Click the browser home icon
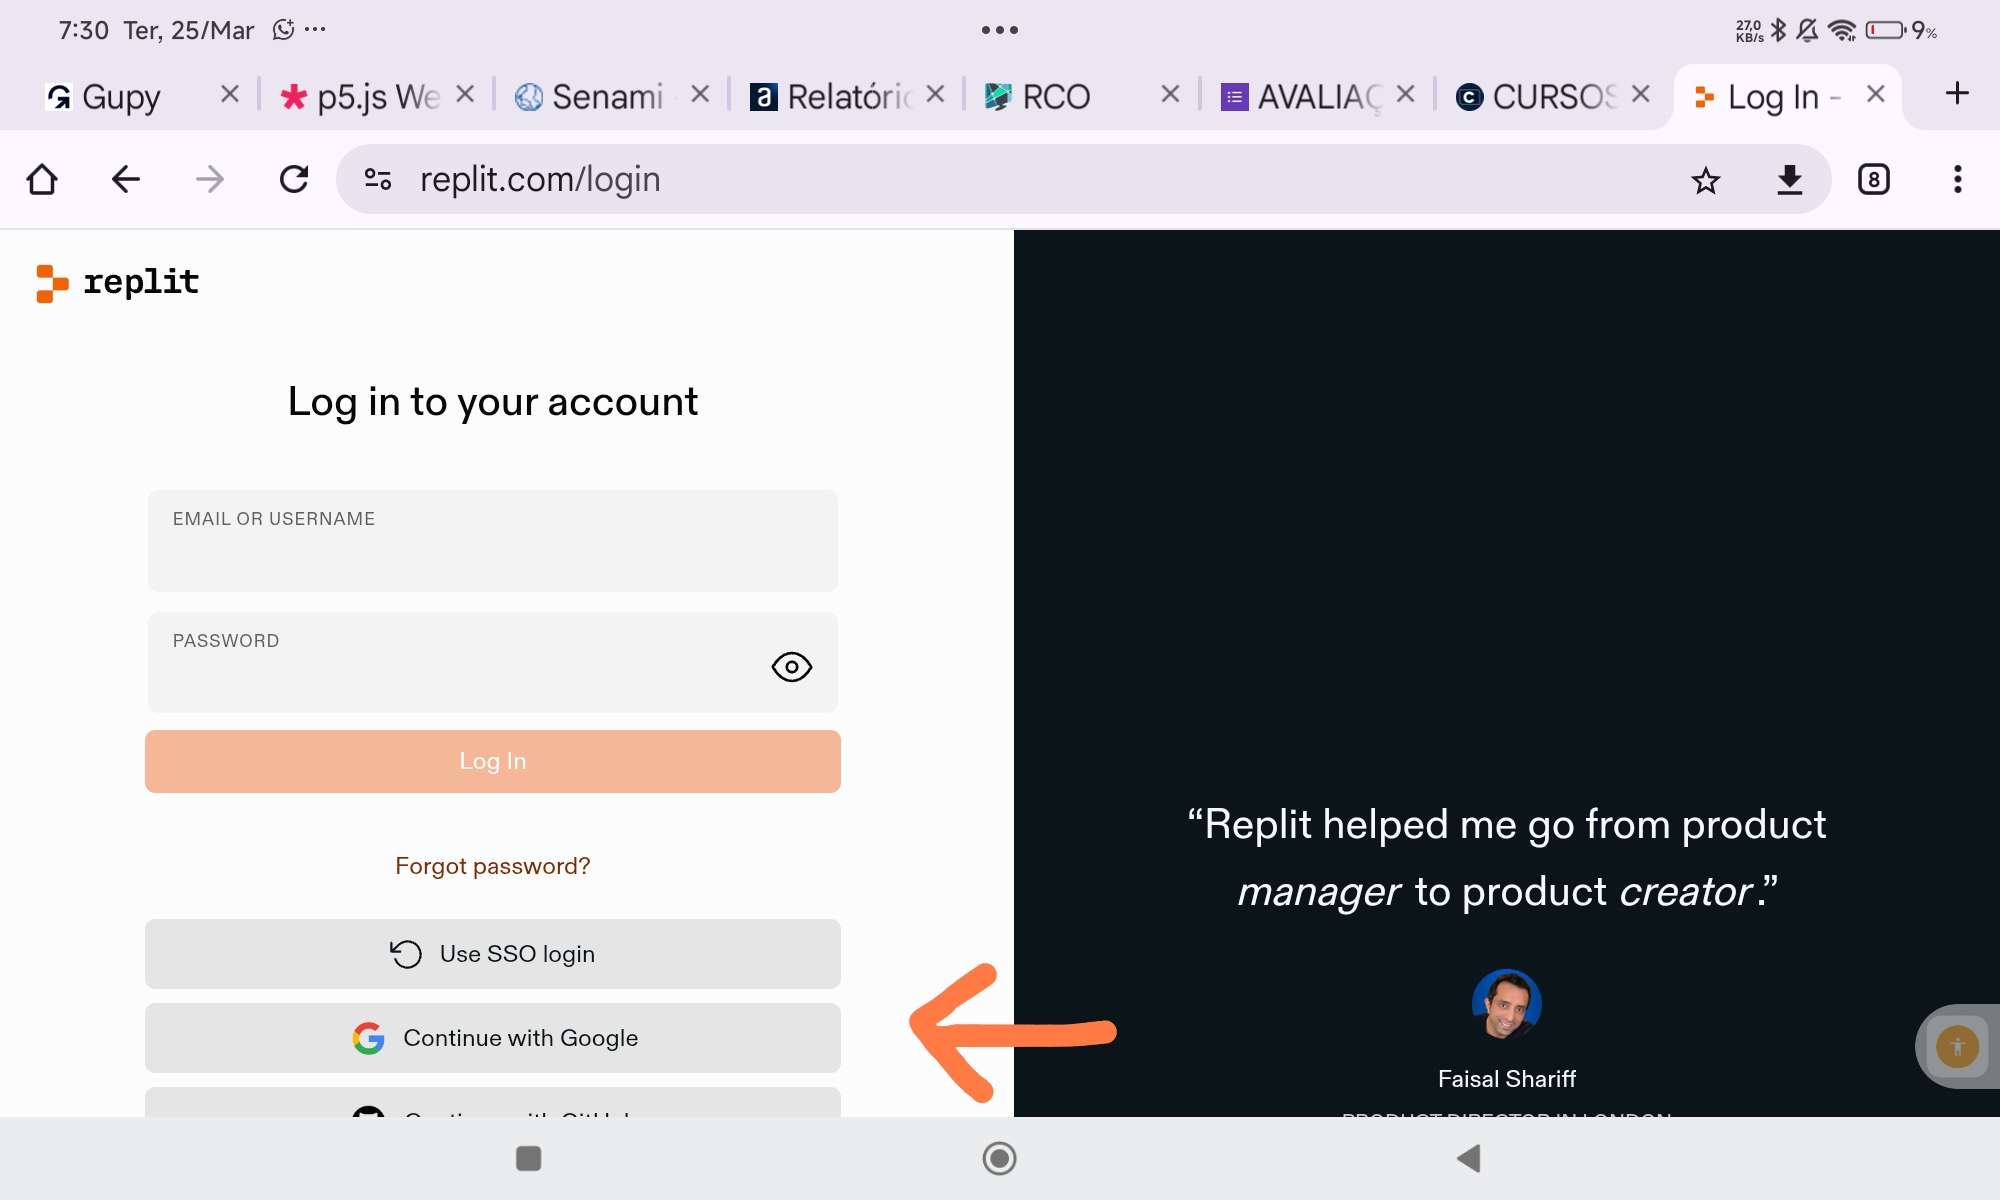This screenshot has height=1200, width=2000. point(42,180)
